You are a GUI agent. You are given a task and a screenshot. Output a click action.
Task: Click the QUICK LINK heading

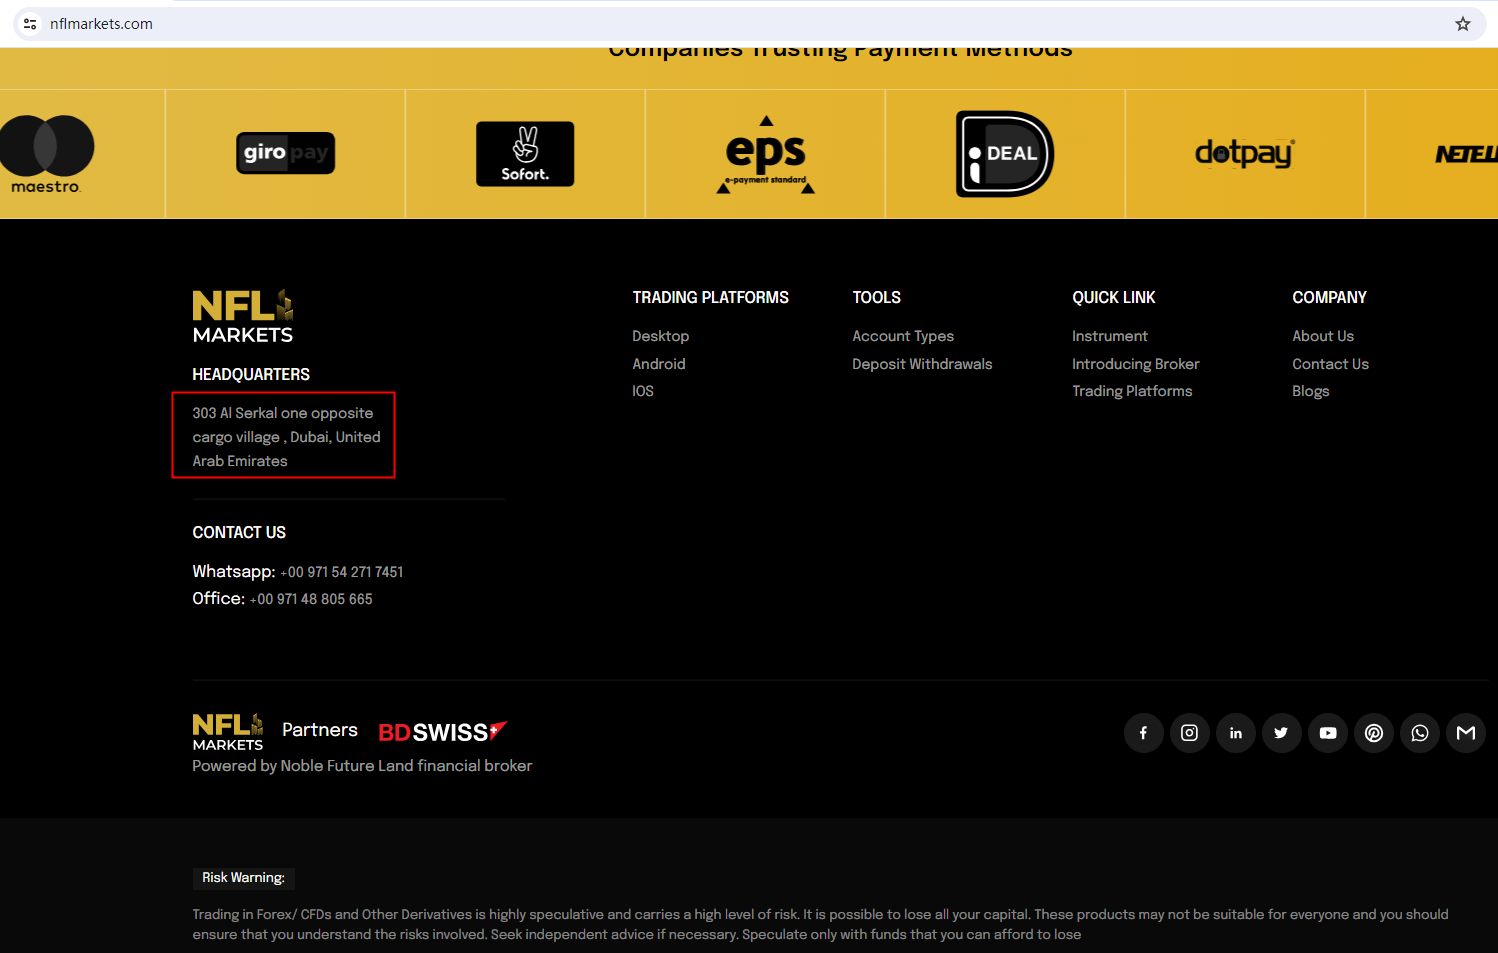pyautogui.click(x=1113, y=298)
